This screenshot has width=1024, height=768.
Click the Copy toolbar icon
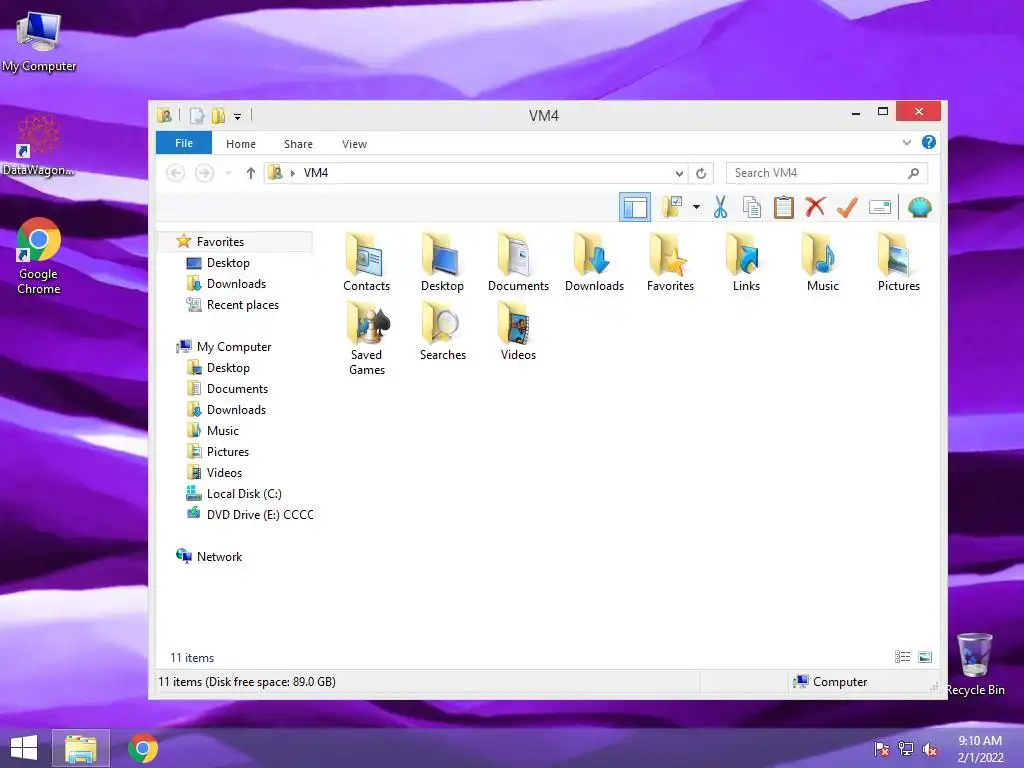pyautogui.click(x=752, y=208)
